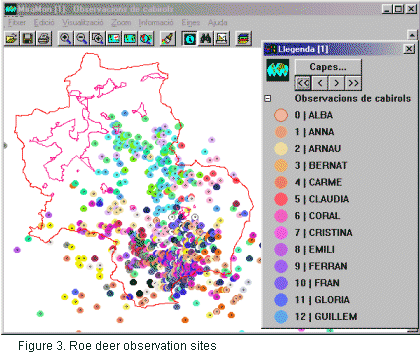
Task: Click the MiraMon title bar icon
Action: click(x=10, y=9)
